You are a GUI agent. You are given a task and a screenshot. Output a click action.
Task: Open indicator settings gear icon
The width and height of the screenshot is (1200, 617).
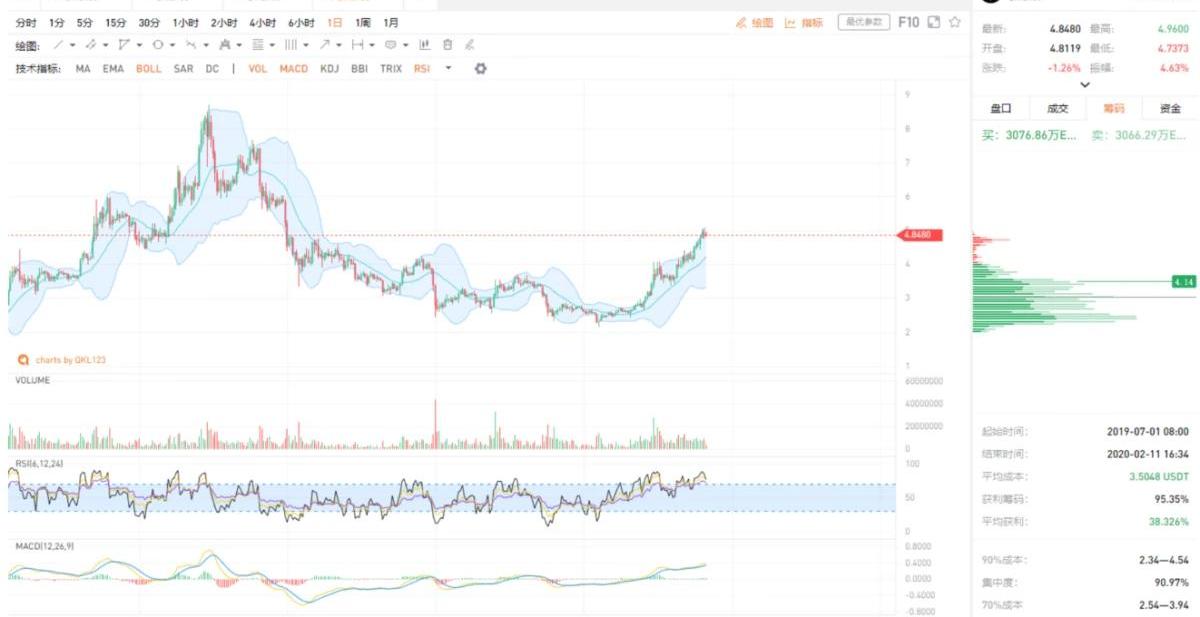pos(480,68)
